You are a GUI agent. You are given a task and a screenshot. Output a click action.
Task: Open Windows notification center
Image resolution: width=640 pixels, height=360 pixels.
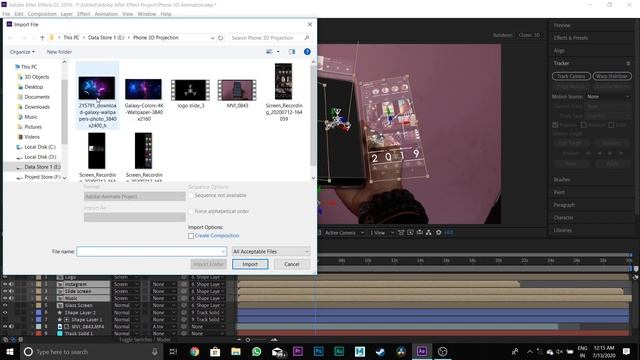tap(626, 351)
